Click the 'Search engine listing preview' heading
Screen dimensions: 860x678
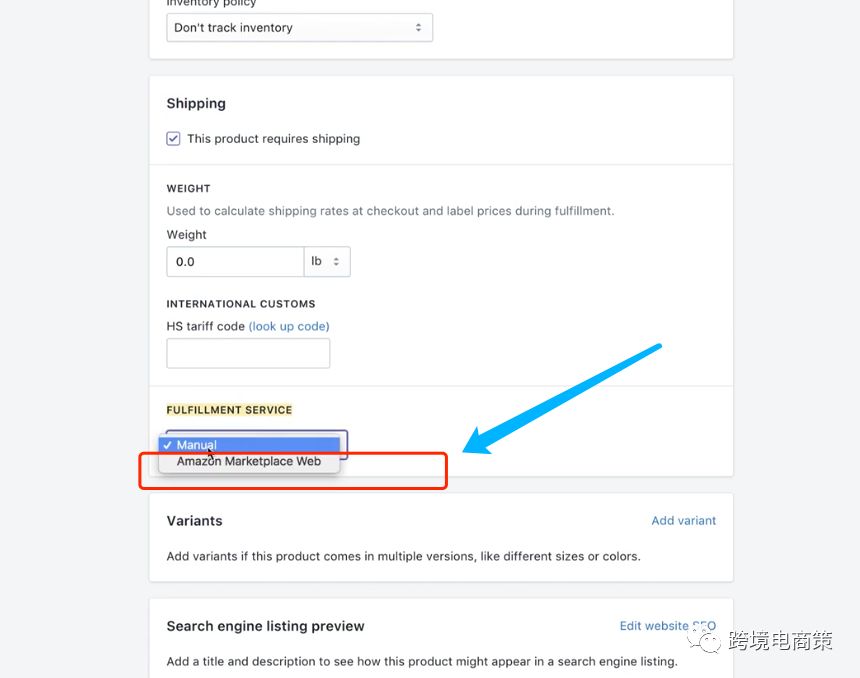point(265,626)
